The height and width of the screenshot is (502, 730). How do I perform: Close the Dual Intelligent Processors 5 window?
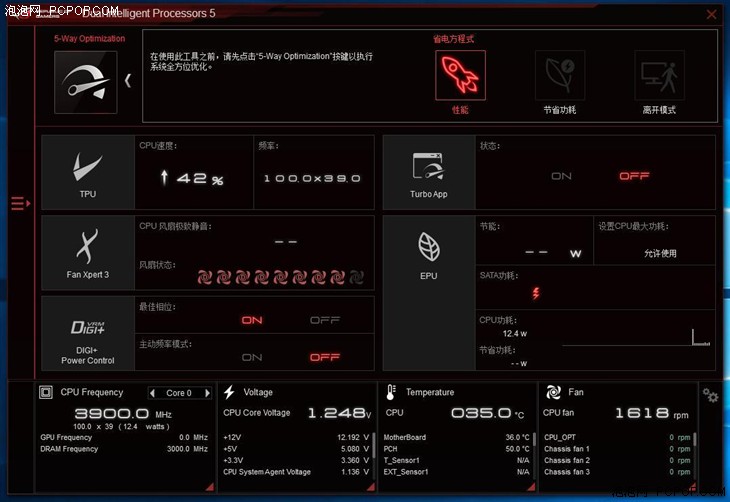point(711,14)
